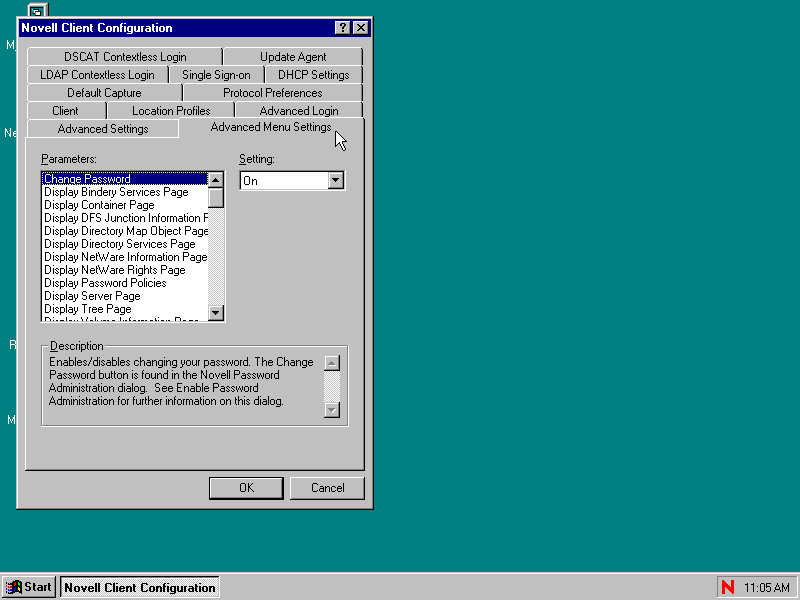800x600 pixels.
Task: Choose Display Server Page parameter
Action: click(x=125, y=296)
